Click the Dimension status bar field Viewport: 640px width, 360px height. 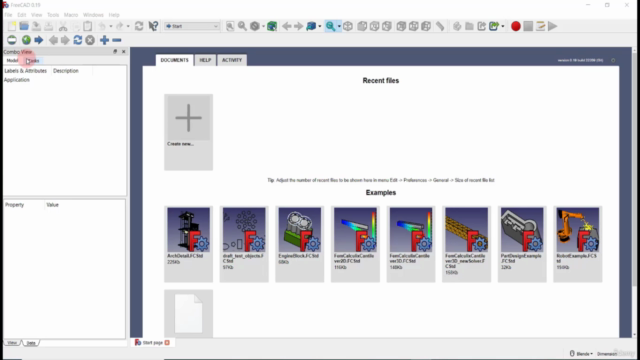[x=607, y=353]
